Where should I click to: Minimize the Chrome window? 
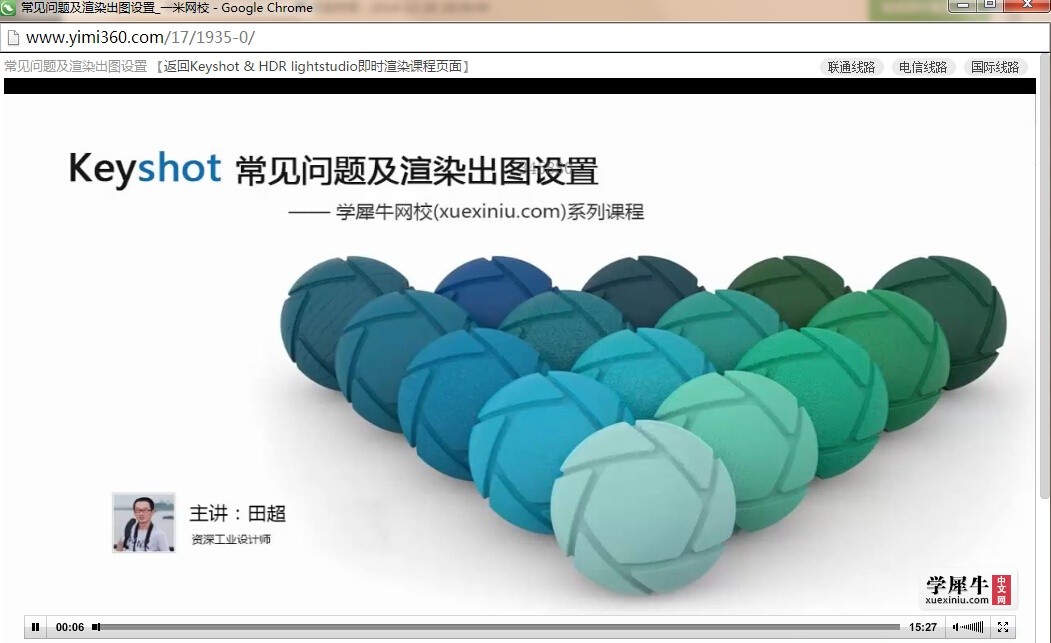coord(963,5)
